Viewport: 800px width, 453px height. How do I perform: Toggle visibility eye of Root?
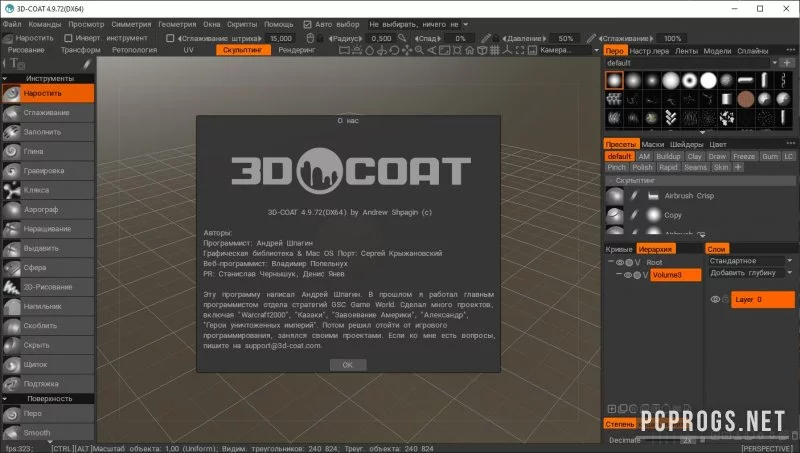619,263
